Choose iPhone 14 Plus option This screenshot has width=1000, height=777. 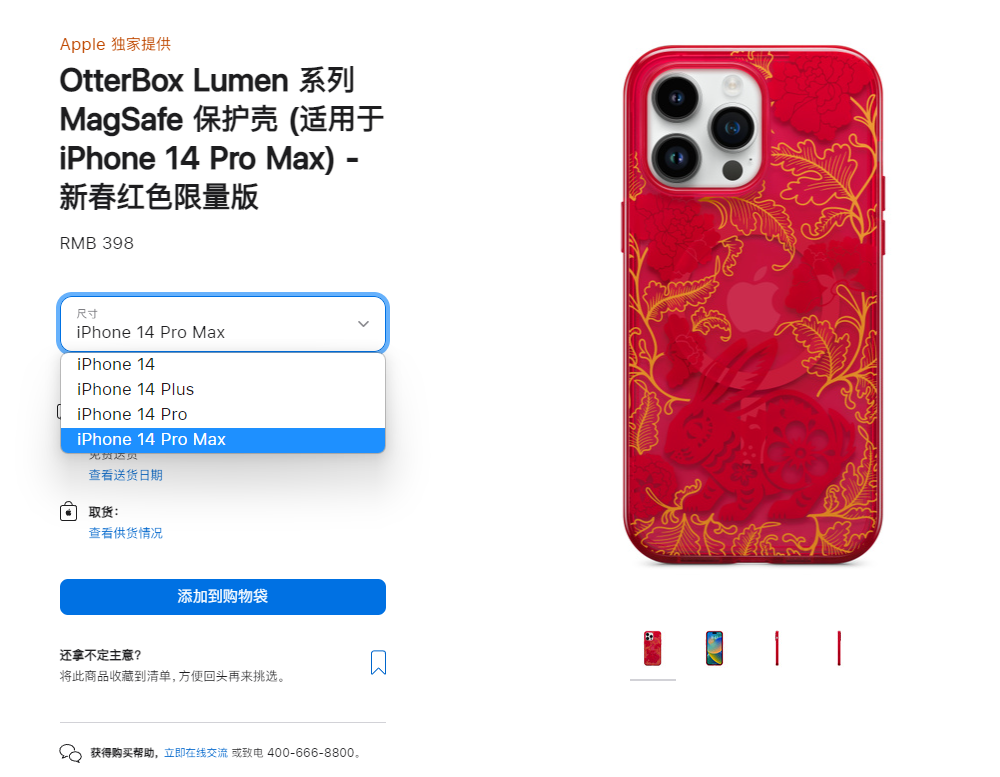tap(223, 389)
